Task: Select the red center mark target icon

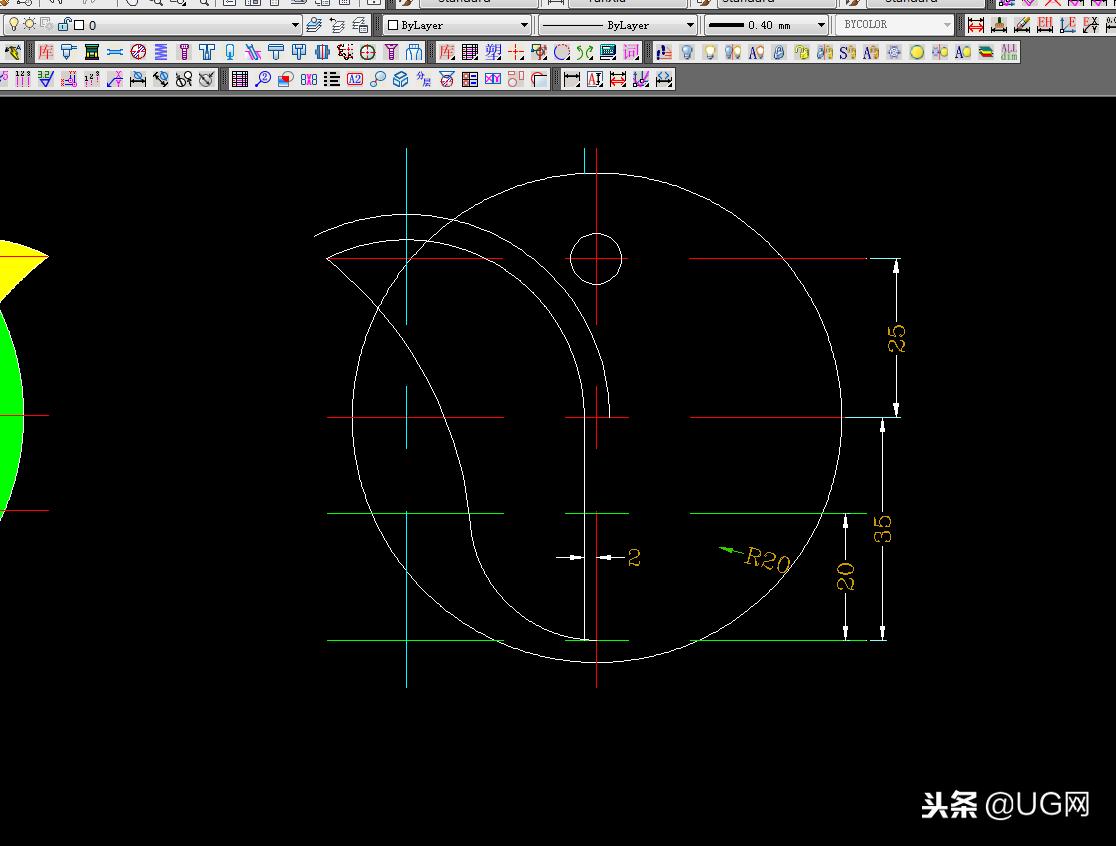Action: coord(367,52)
